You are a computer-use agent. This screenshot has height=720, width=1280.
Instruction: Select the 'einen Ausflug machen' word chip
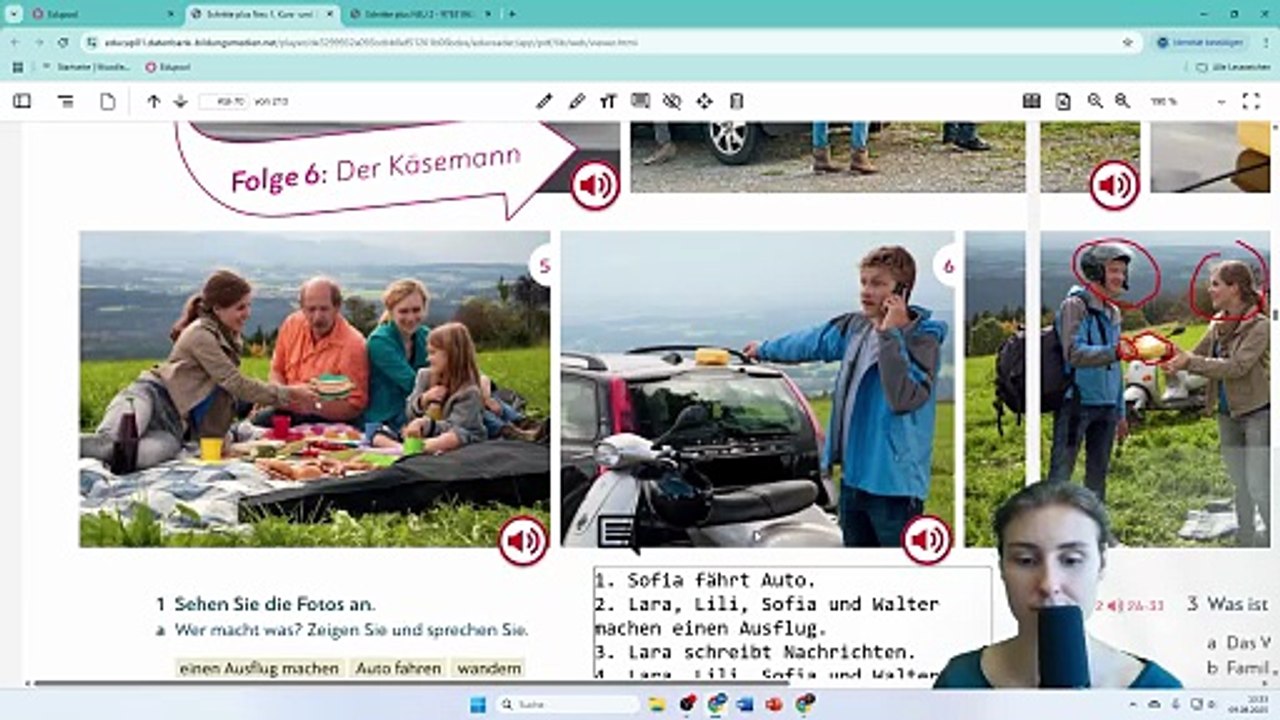pyautogui.click(x=259, y=668)
